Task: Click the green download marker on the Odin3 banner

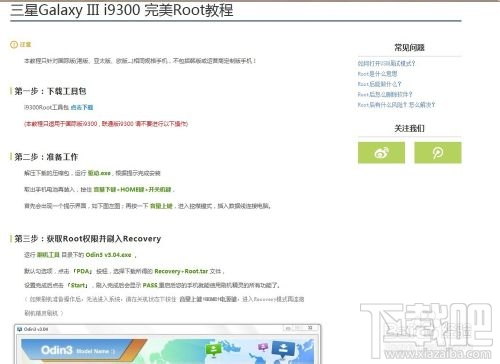Action: click(x=213, y=350)
